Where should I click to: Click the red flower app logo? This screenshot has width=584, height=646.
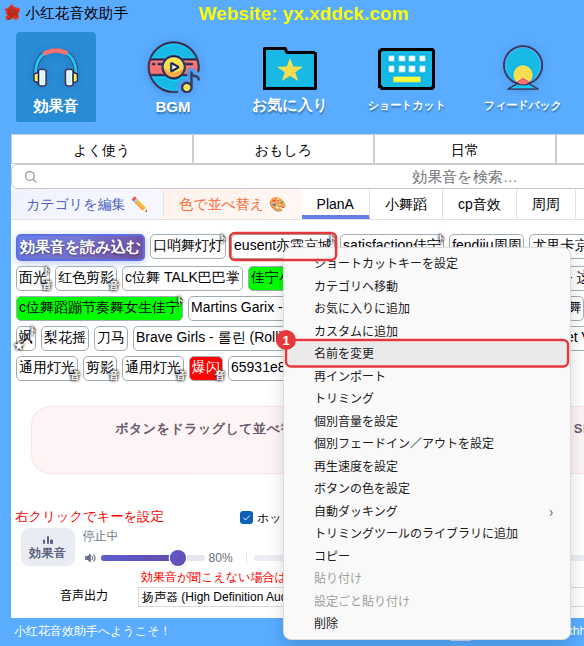tap(12, 13)
